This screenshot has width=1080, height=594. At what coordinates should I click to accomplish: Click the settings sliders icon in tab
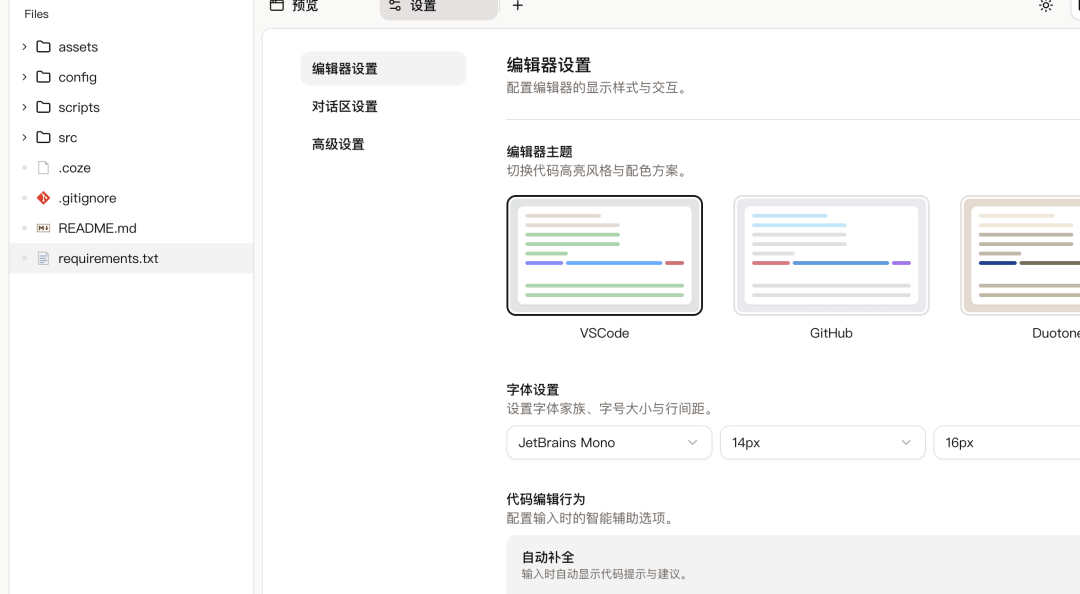click(x=395, y=6)
